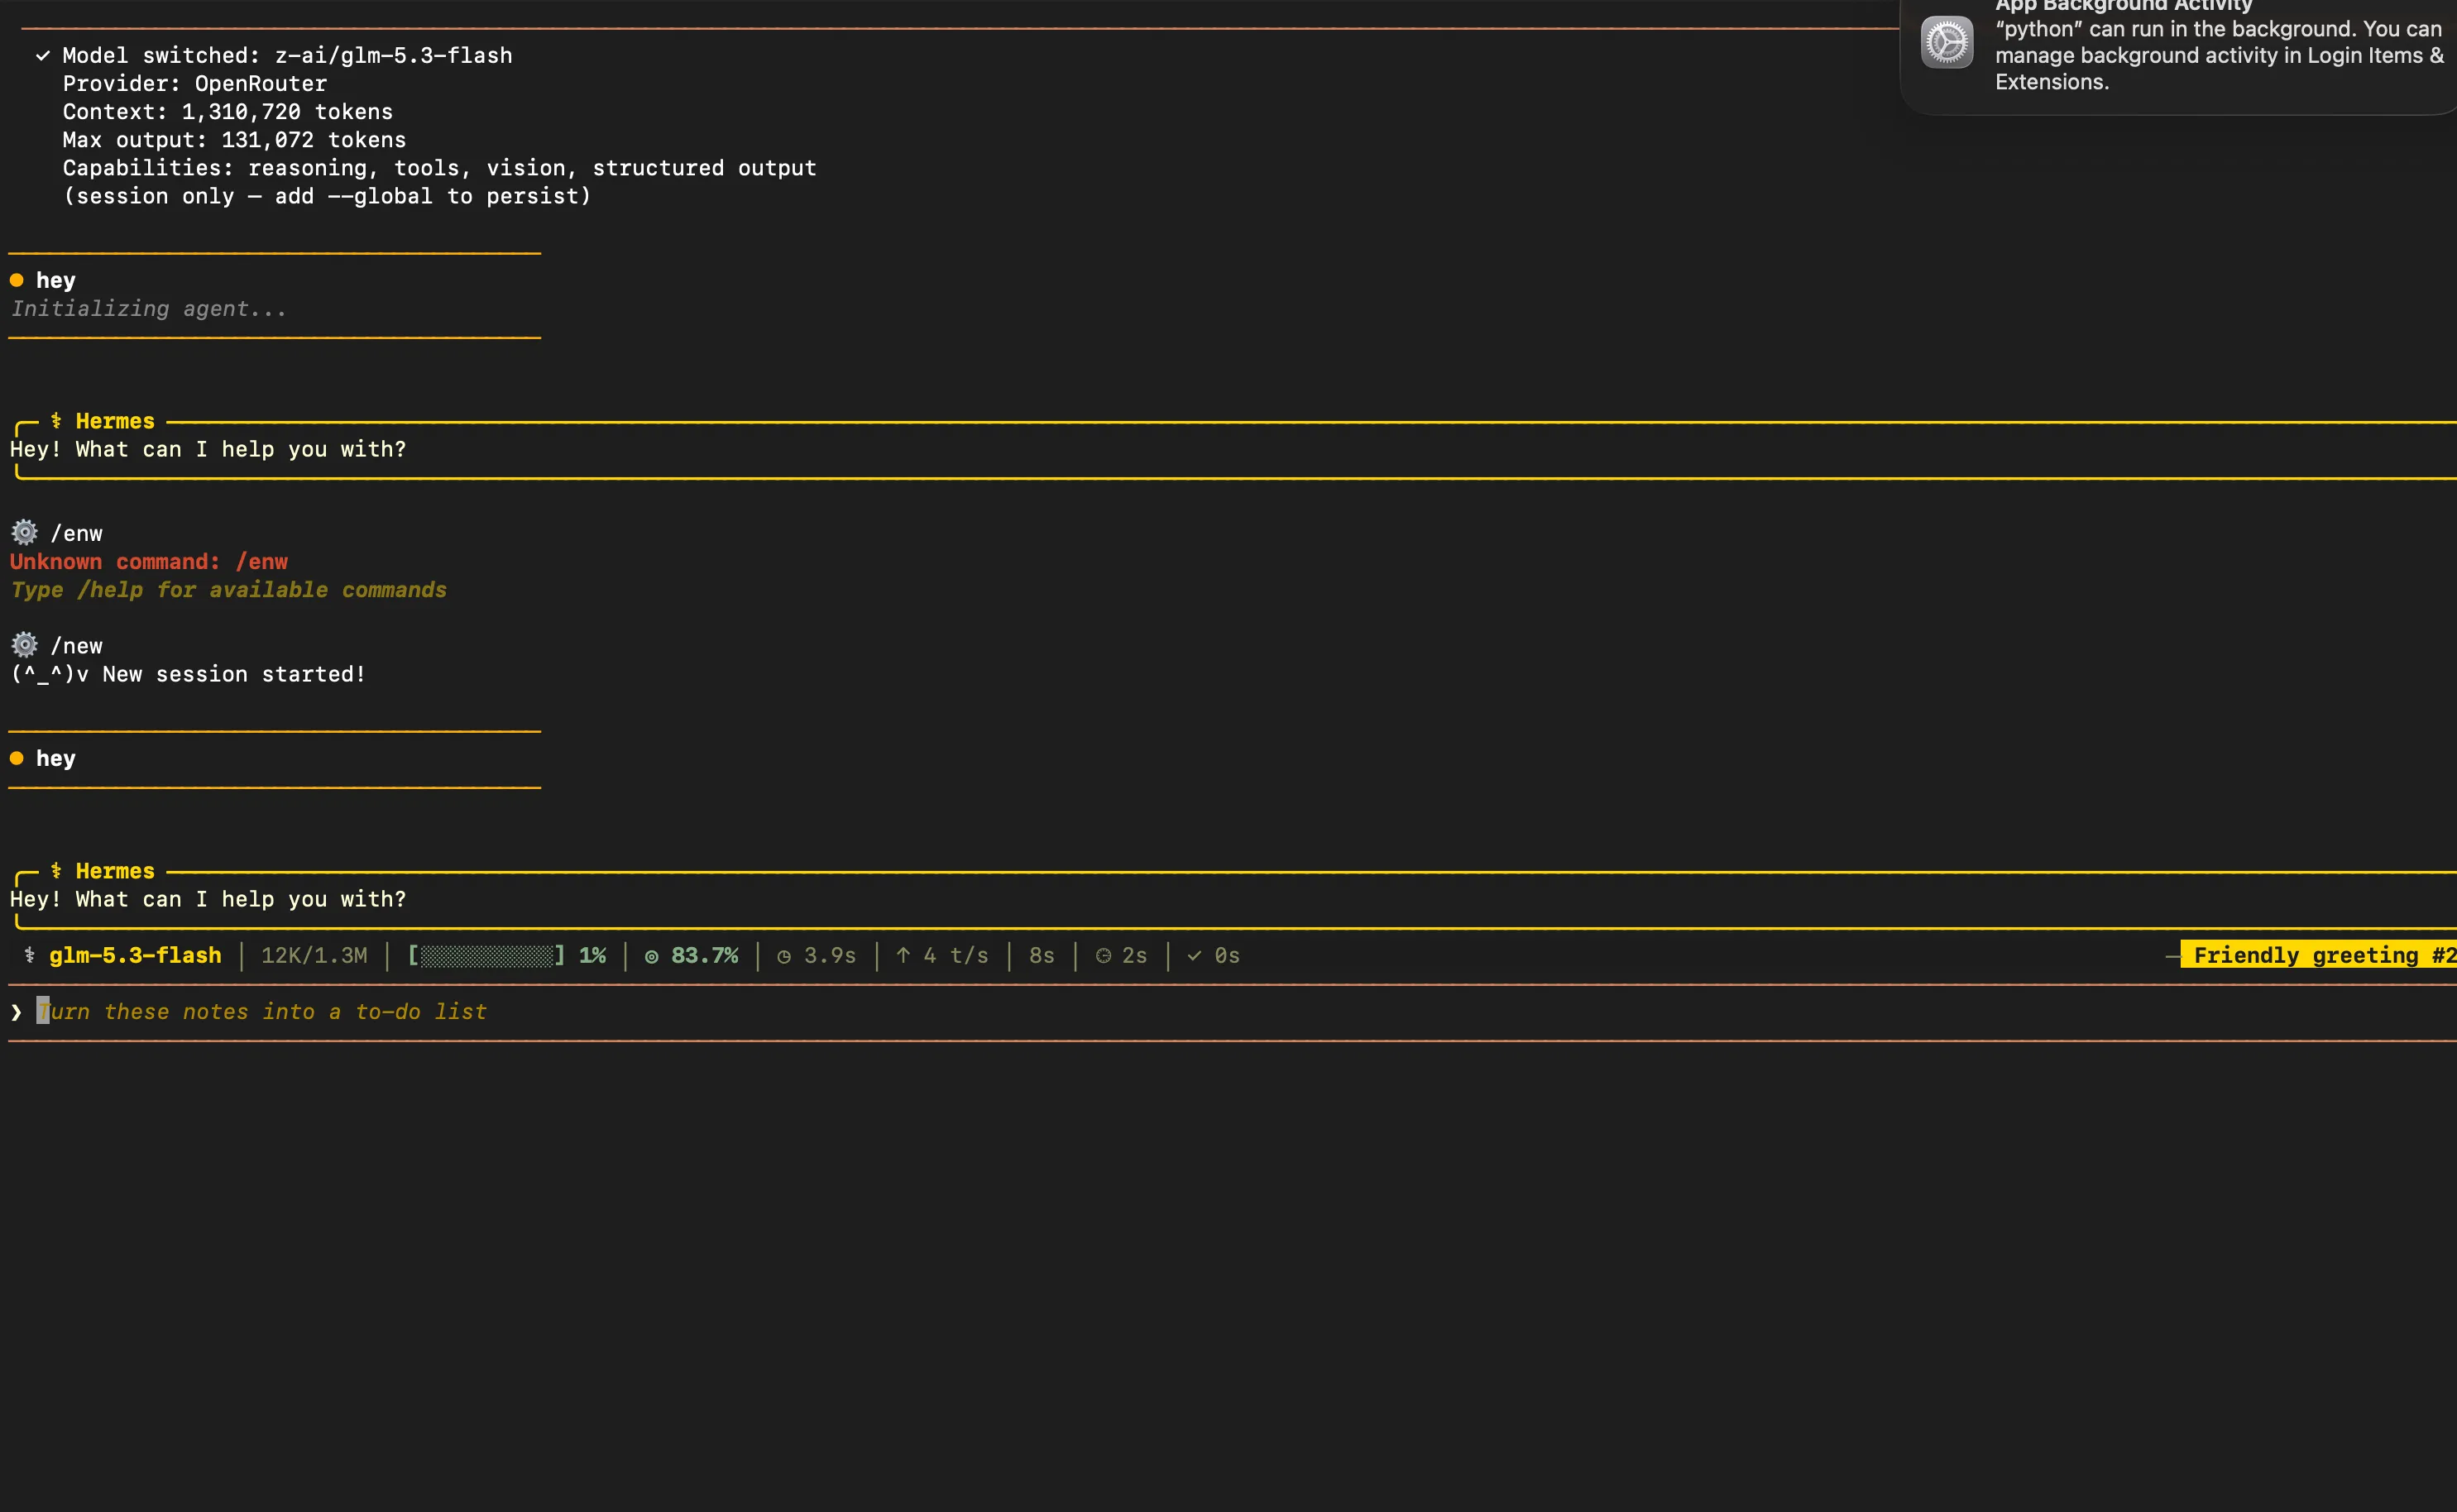Click the 'Provider: OpenRouter' line

[x=195, y=84]
